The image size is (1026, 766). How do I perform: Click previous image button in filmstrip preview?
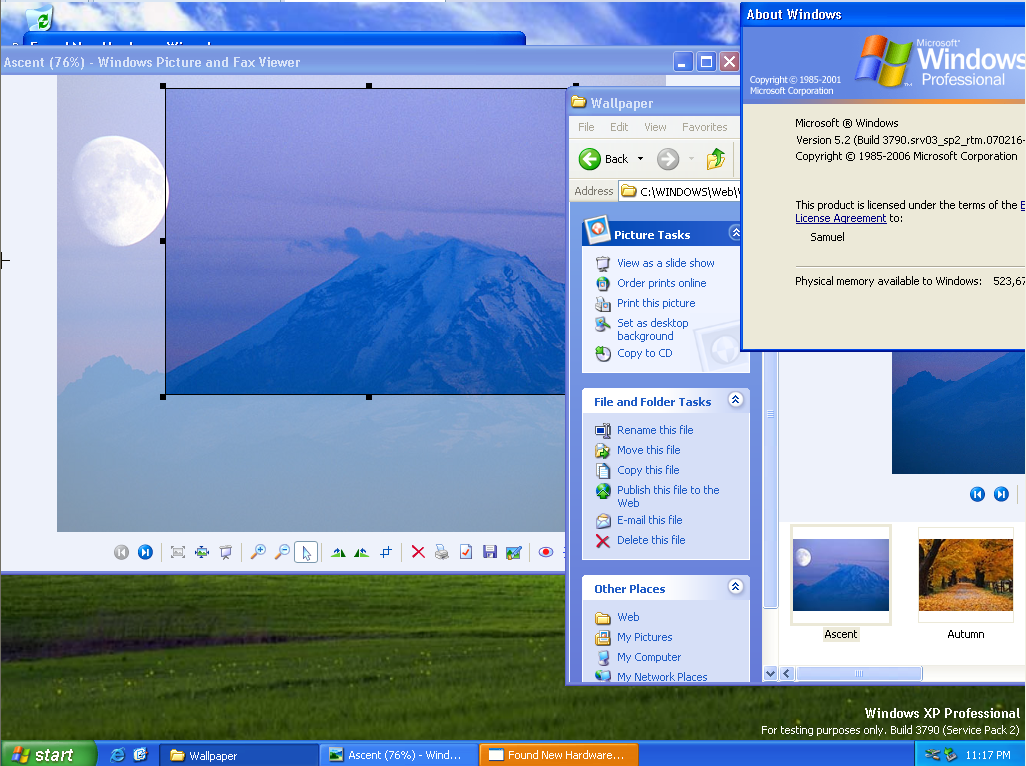[978, 495]
